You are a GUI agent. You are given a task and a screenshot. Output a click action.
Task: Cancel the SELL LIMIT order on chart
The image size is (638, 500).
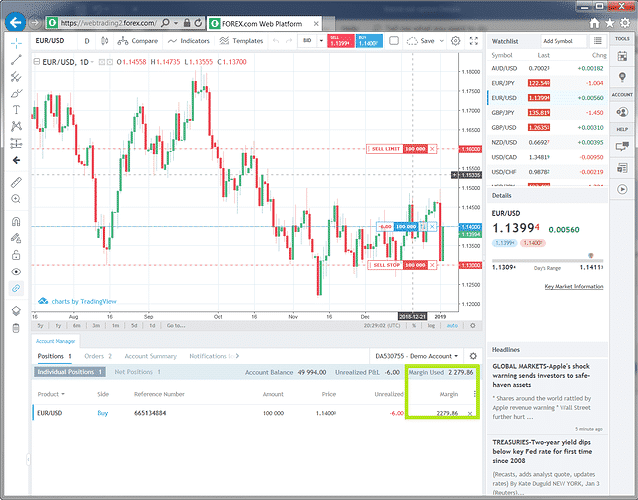point(432,149)
